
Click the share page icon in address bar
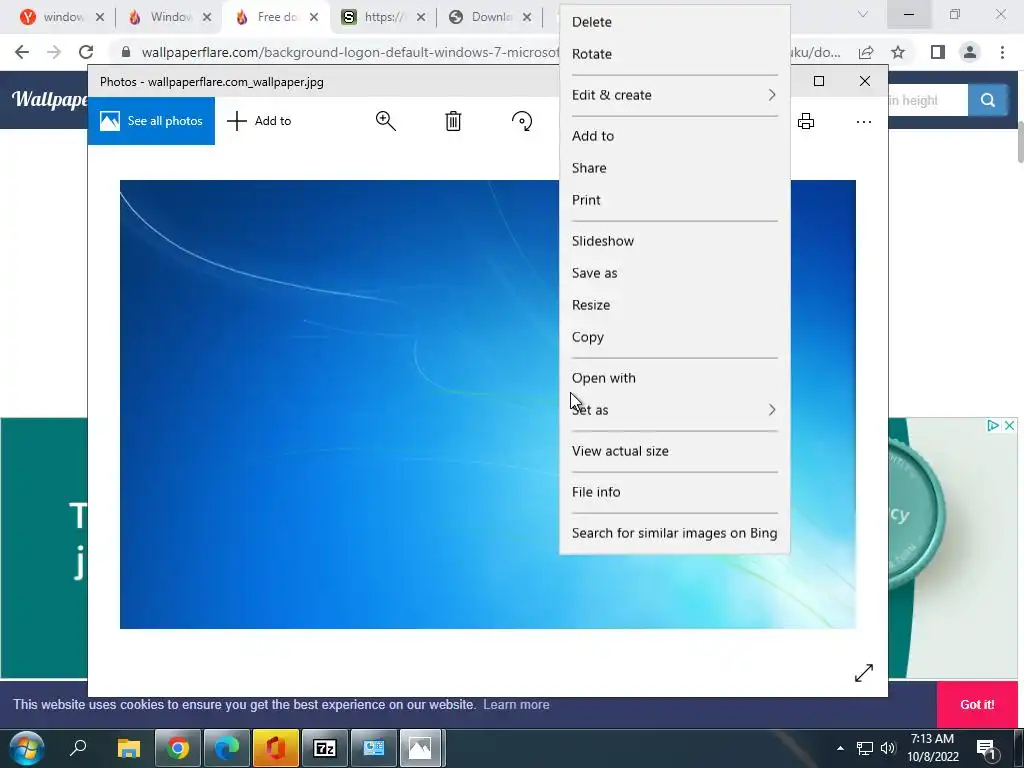866,52
